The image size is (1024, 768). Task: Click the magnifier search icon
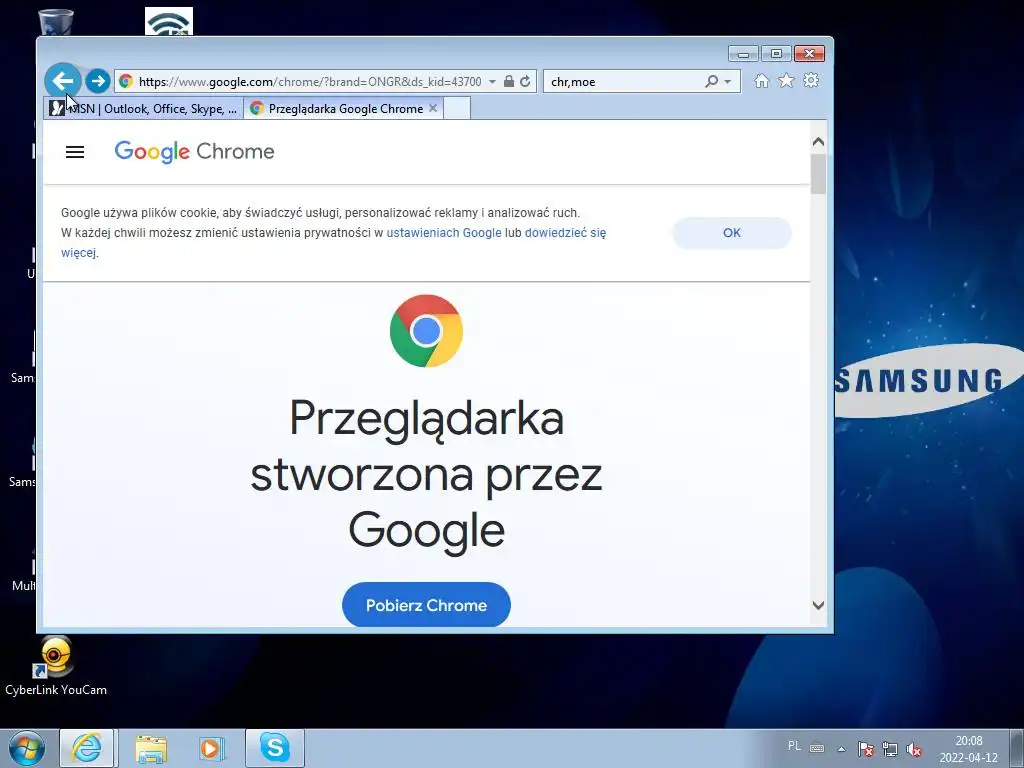tap(711, 82)
